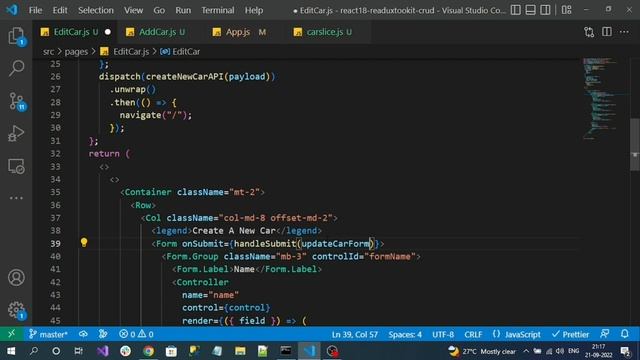The height and width of the screenshot is (360, 640).
Task: Open changes compare icon in editor toolbar
Action: click(x=589, y=32)
